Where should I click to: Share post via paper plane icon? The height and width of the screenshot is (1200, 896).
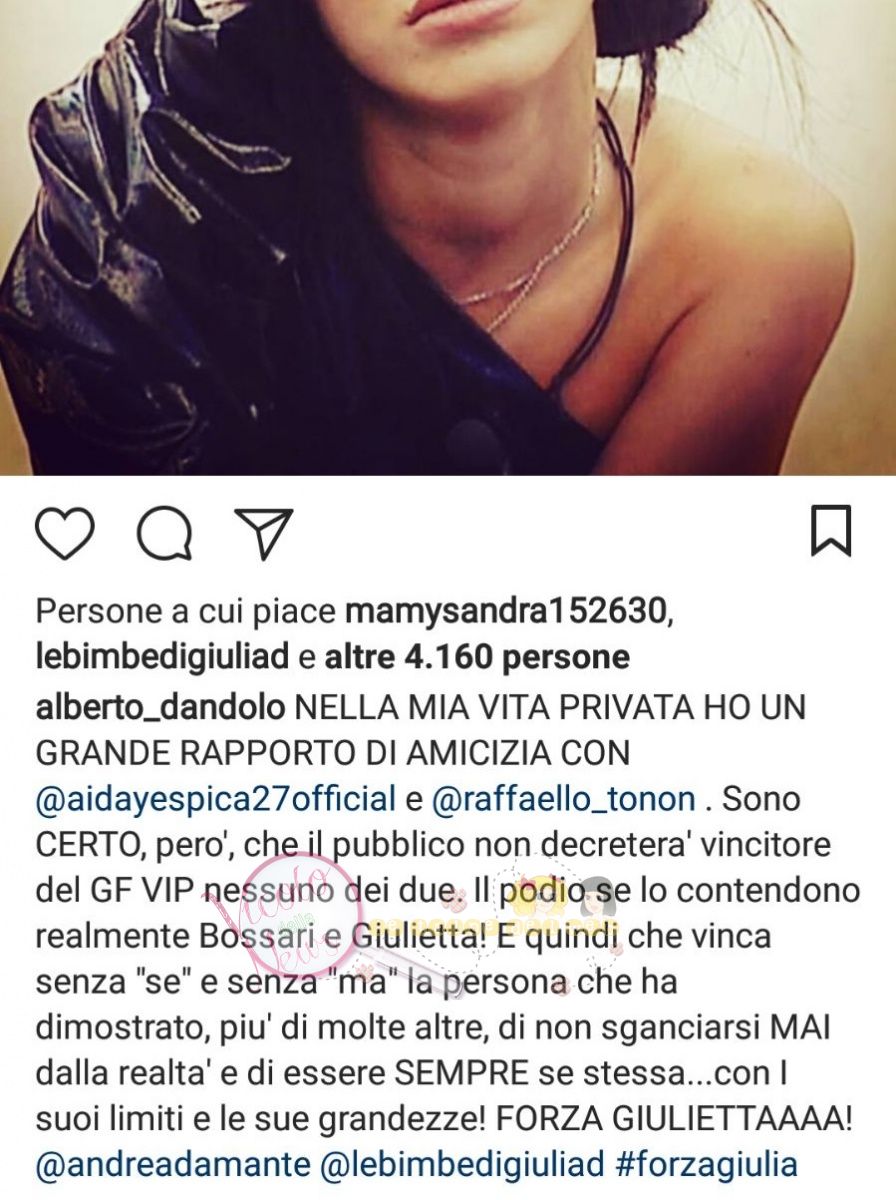263,533
